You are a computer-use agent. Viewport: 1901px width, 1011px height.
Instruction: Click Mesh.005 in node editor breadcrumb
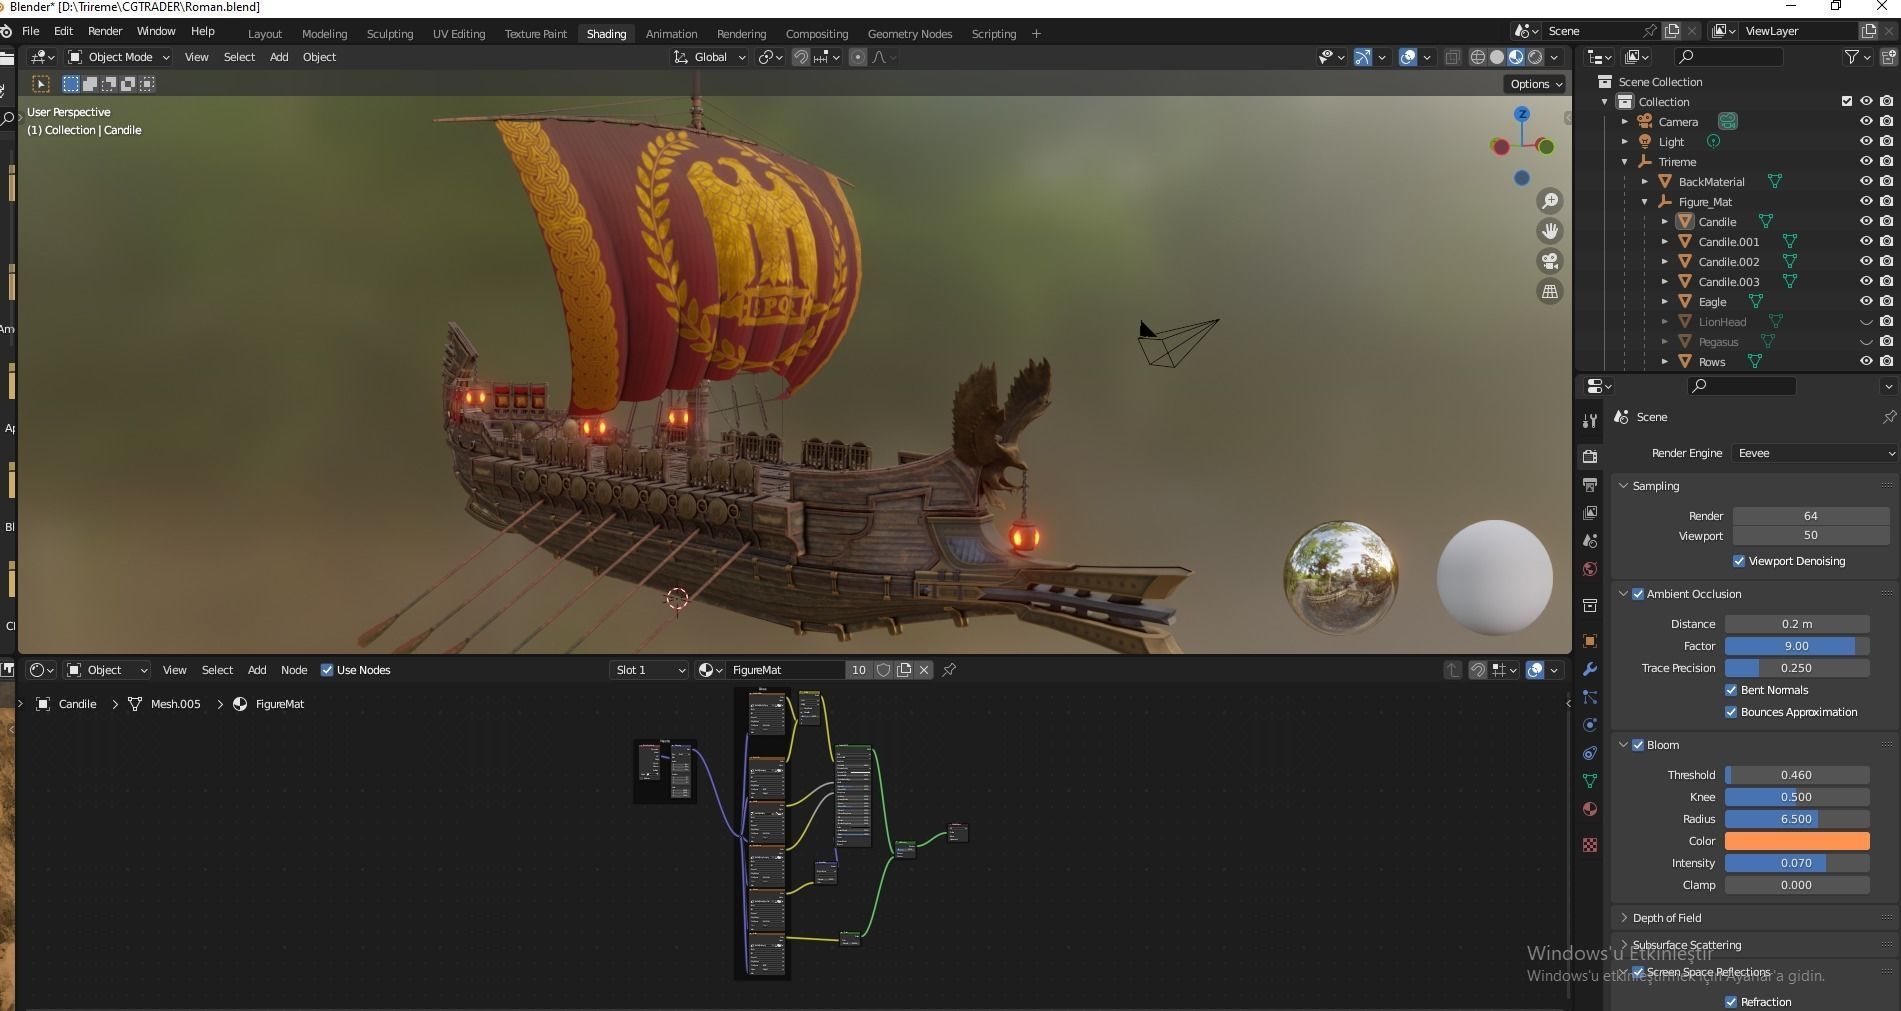point(175,704)
